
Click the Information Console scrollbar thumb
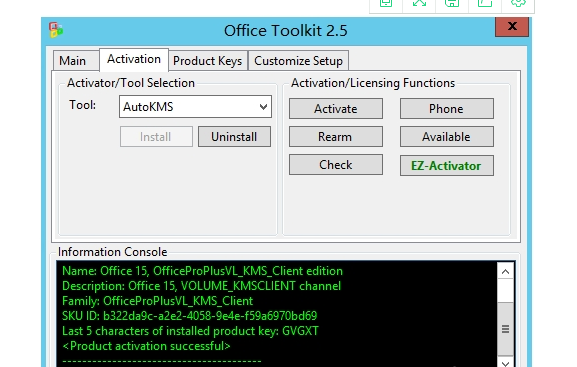(x=505, y=328)
